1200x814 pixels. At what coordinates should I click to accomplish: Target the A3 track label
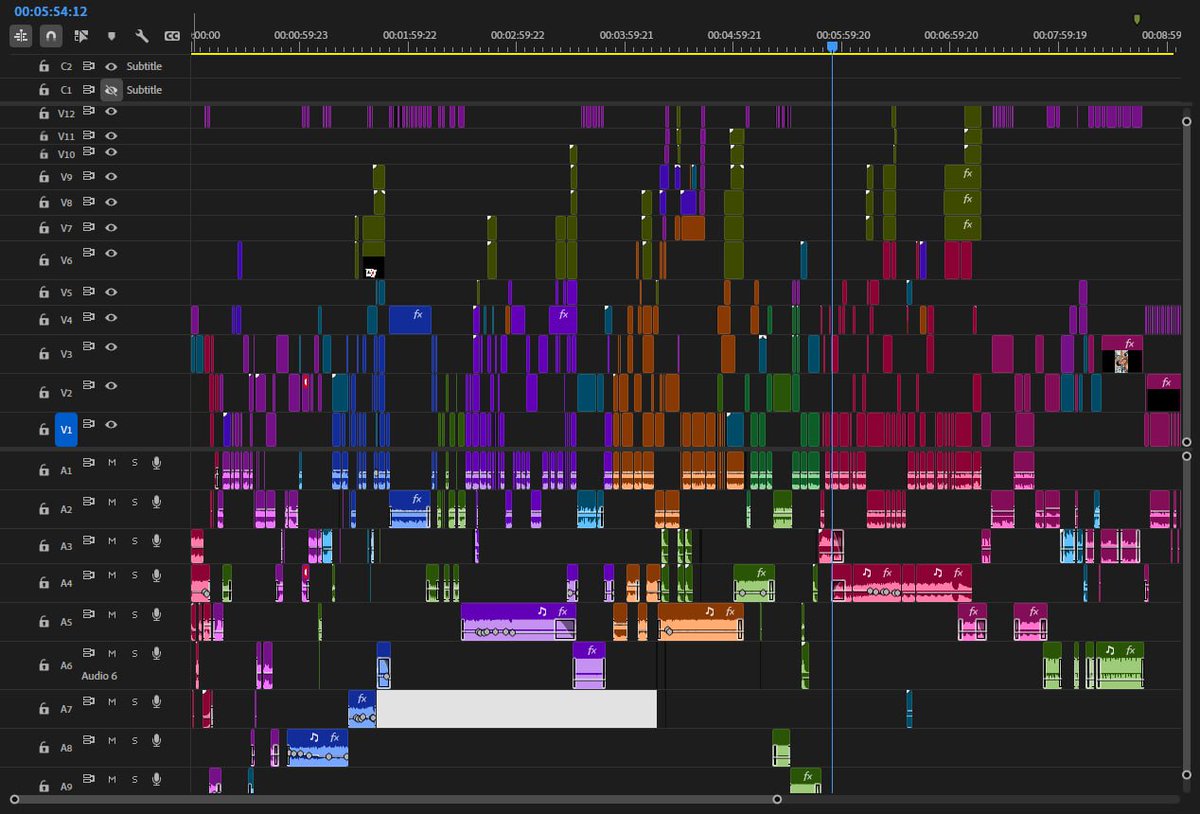tap(66, 547)
